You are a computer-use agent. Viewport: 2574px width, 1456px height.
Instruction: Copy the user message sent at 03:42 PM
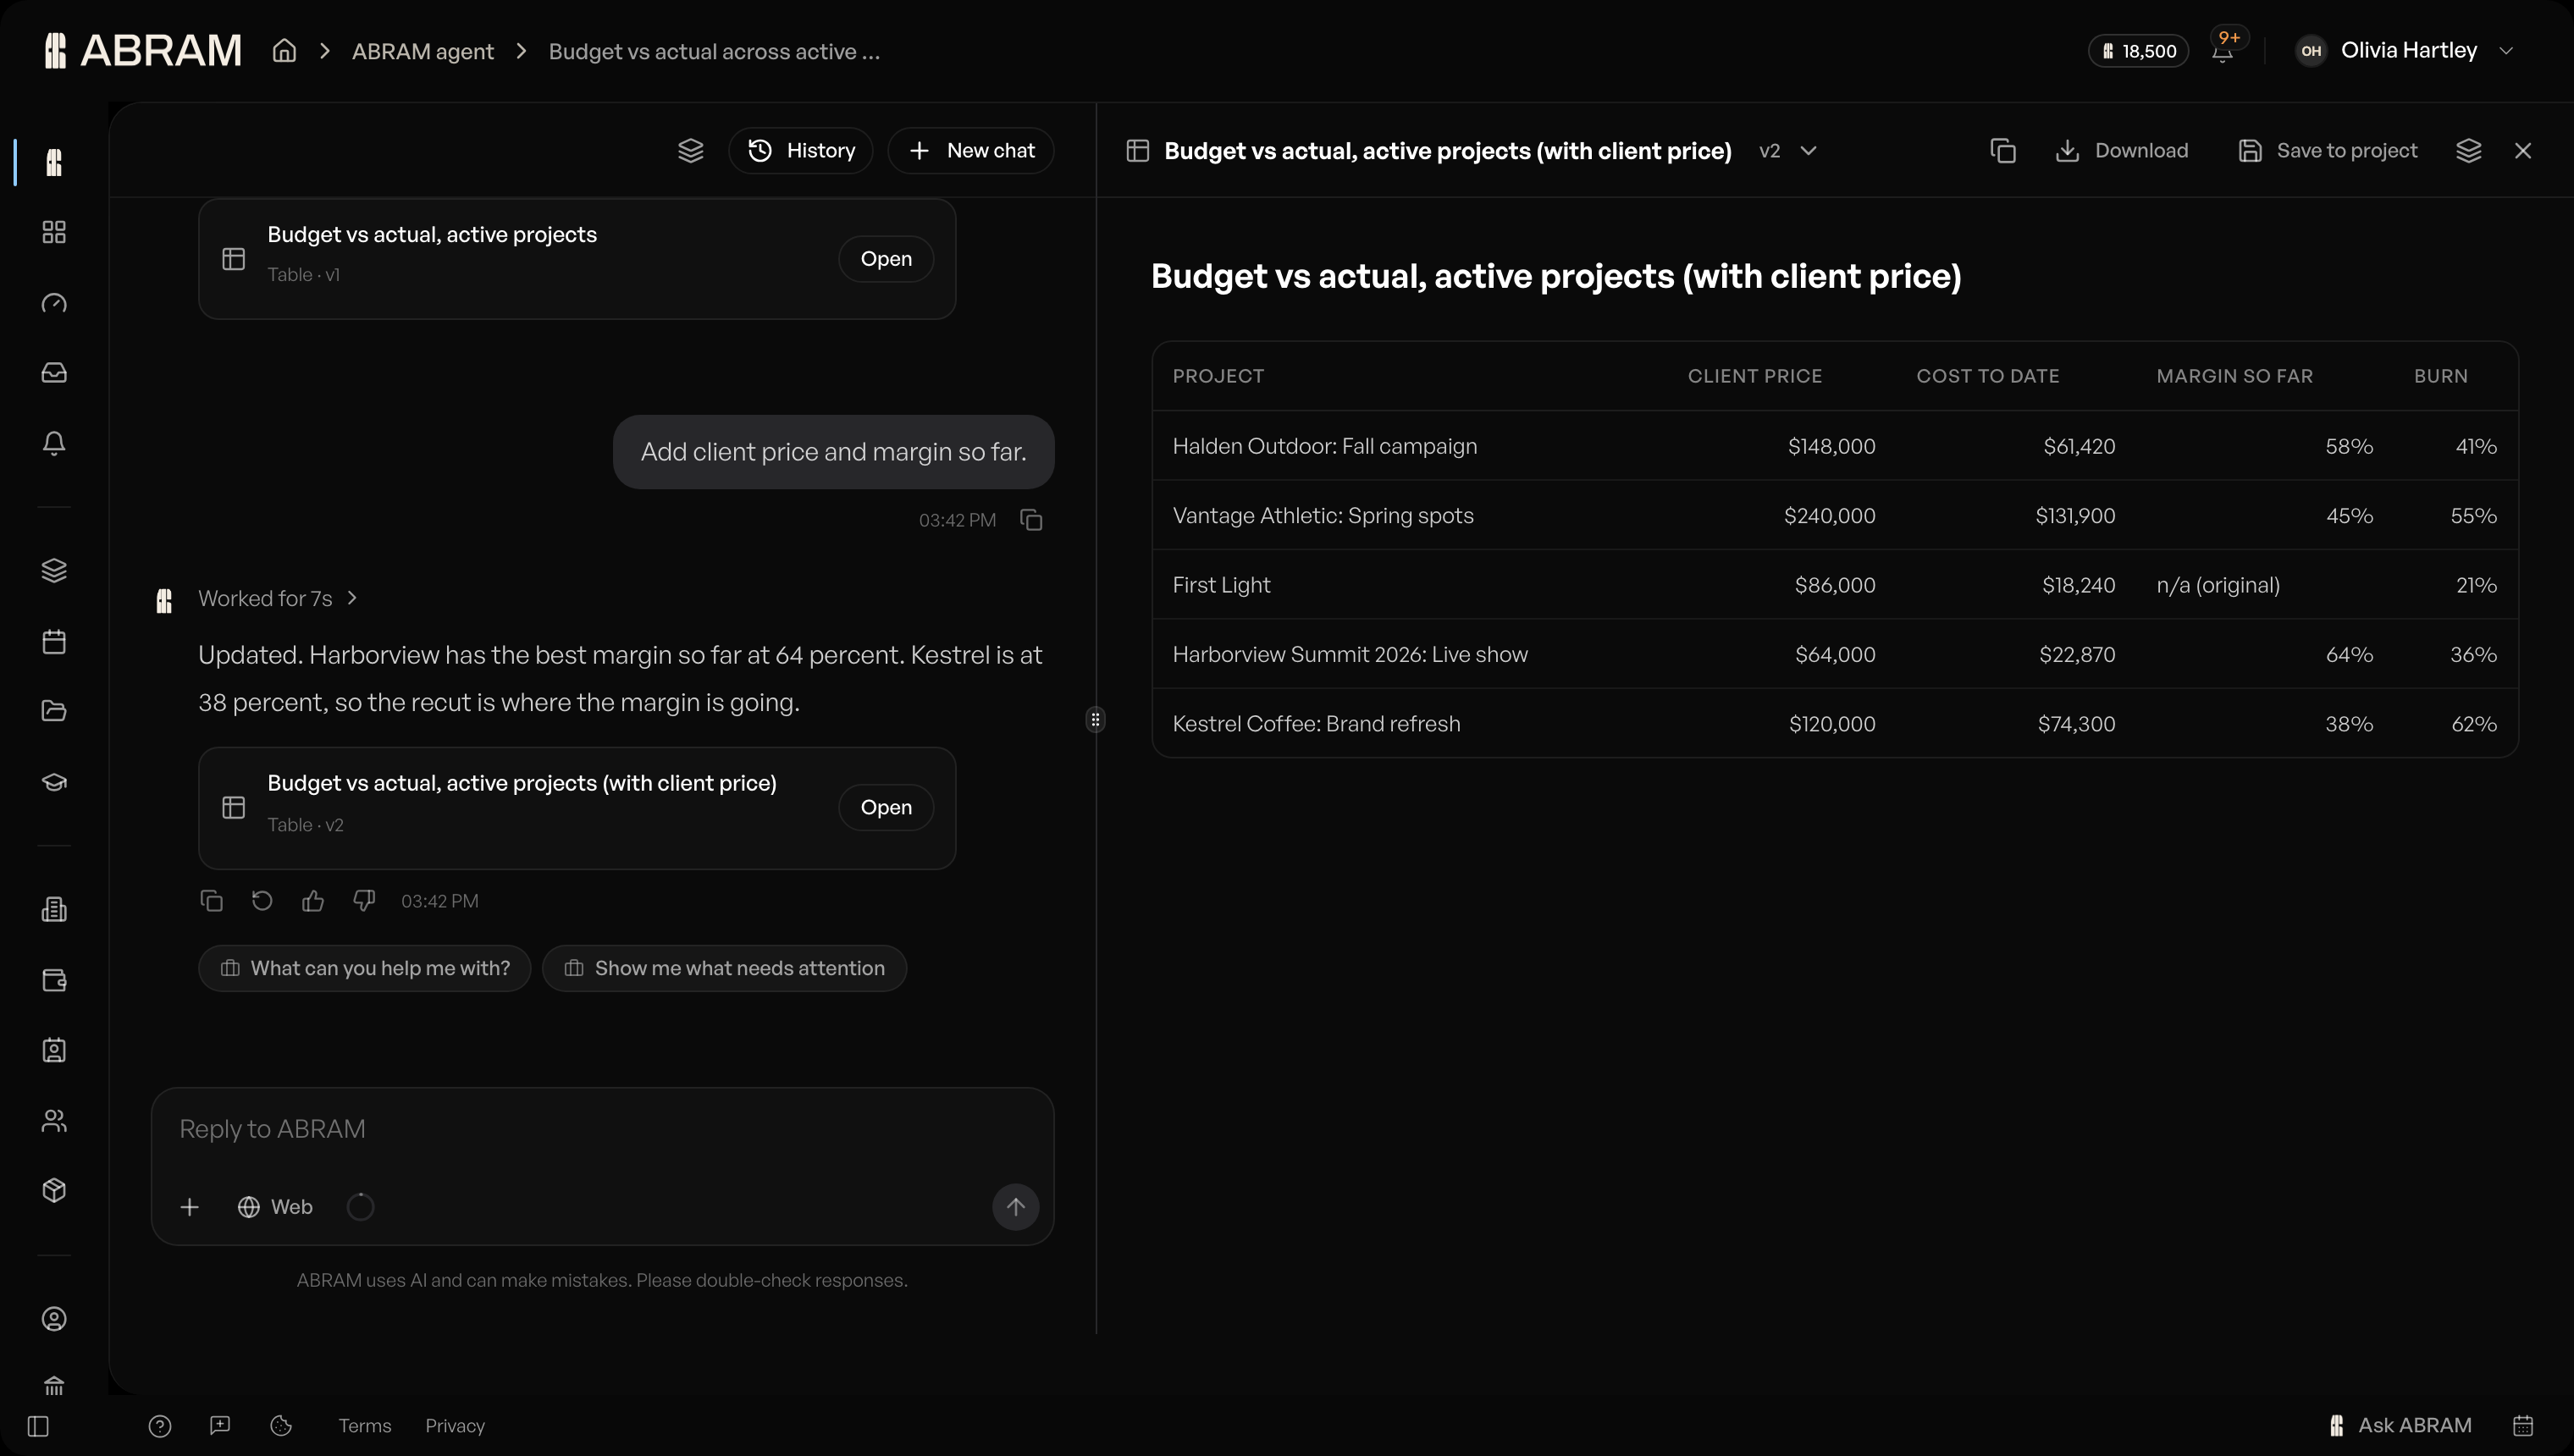[x=1031, y=520]
